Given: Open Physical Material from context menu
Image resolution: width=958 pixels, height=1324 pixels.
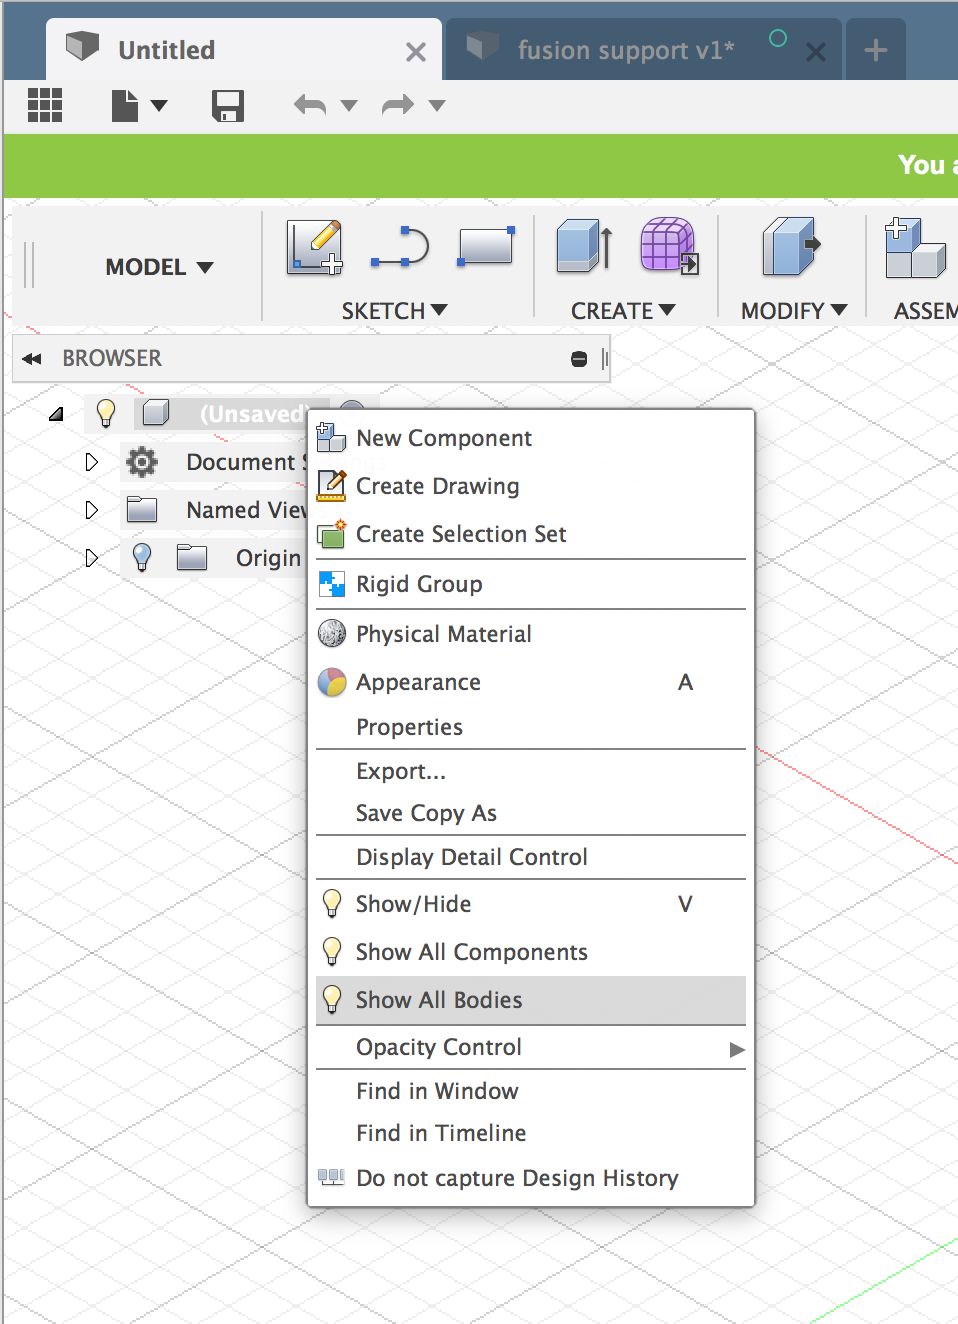Looking at the screenshot, I should click(x=531, y=634).
